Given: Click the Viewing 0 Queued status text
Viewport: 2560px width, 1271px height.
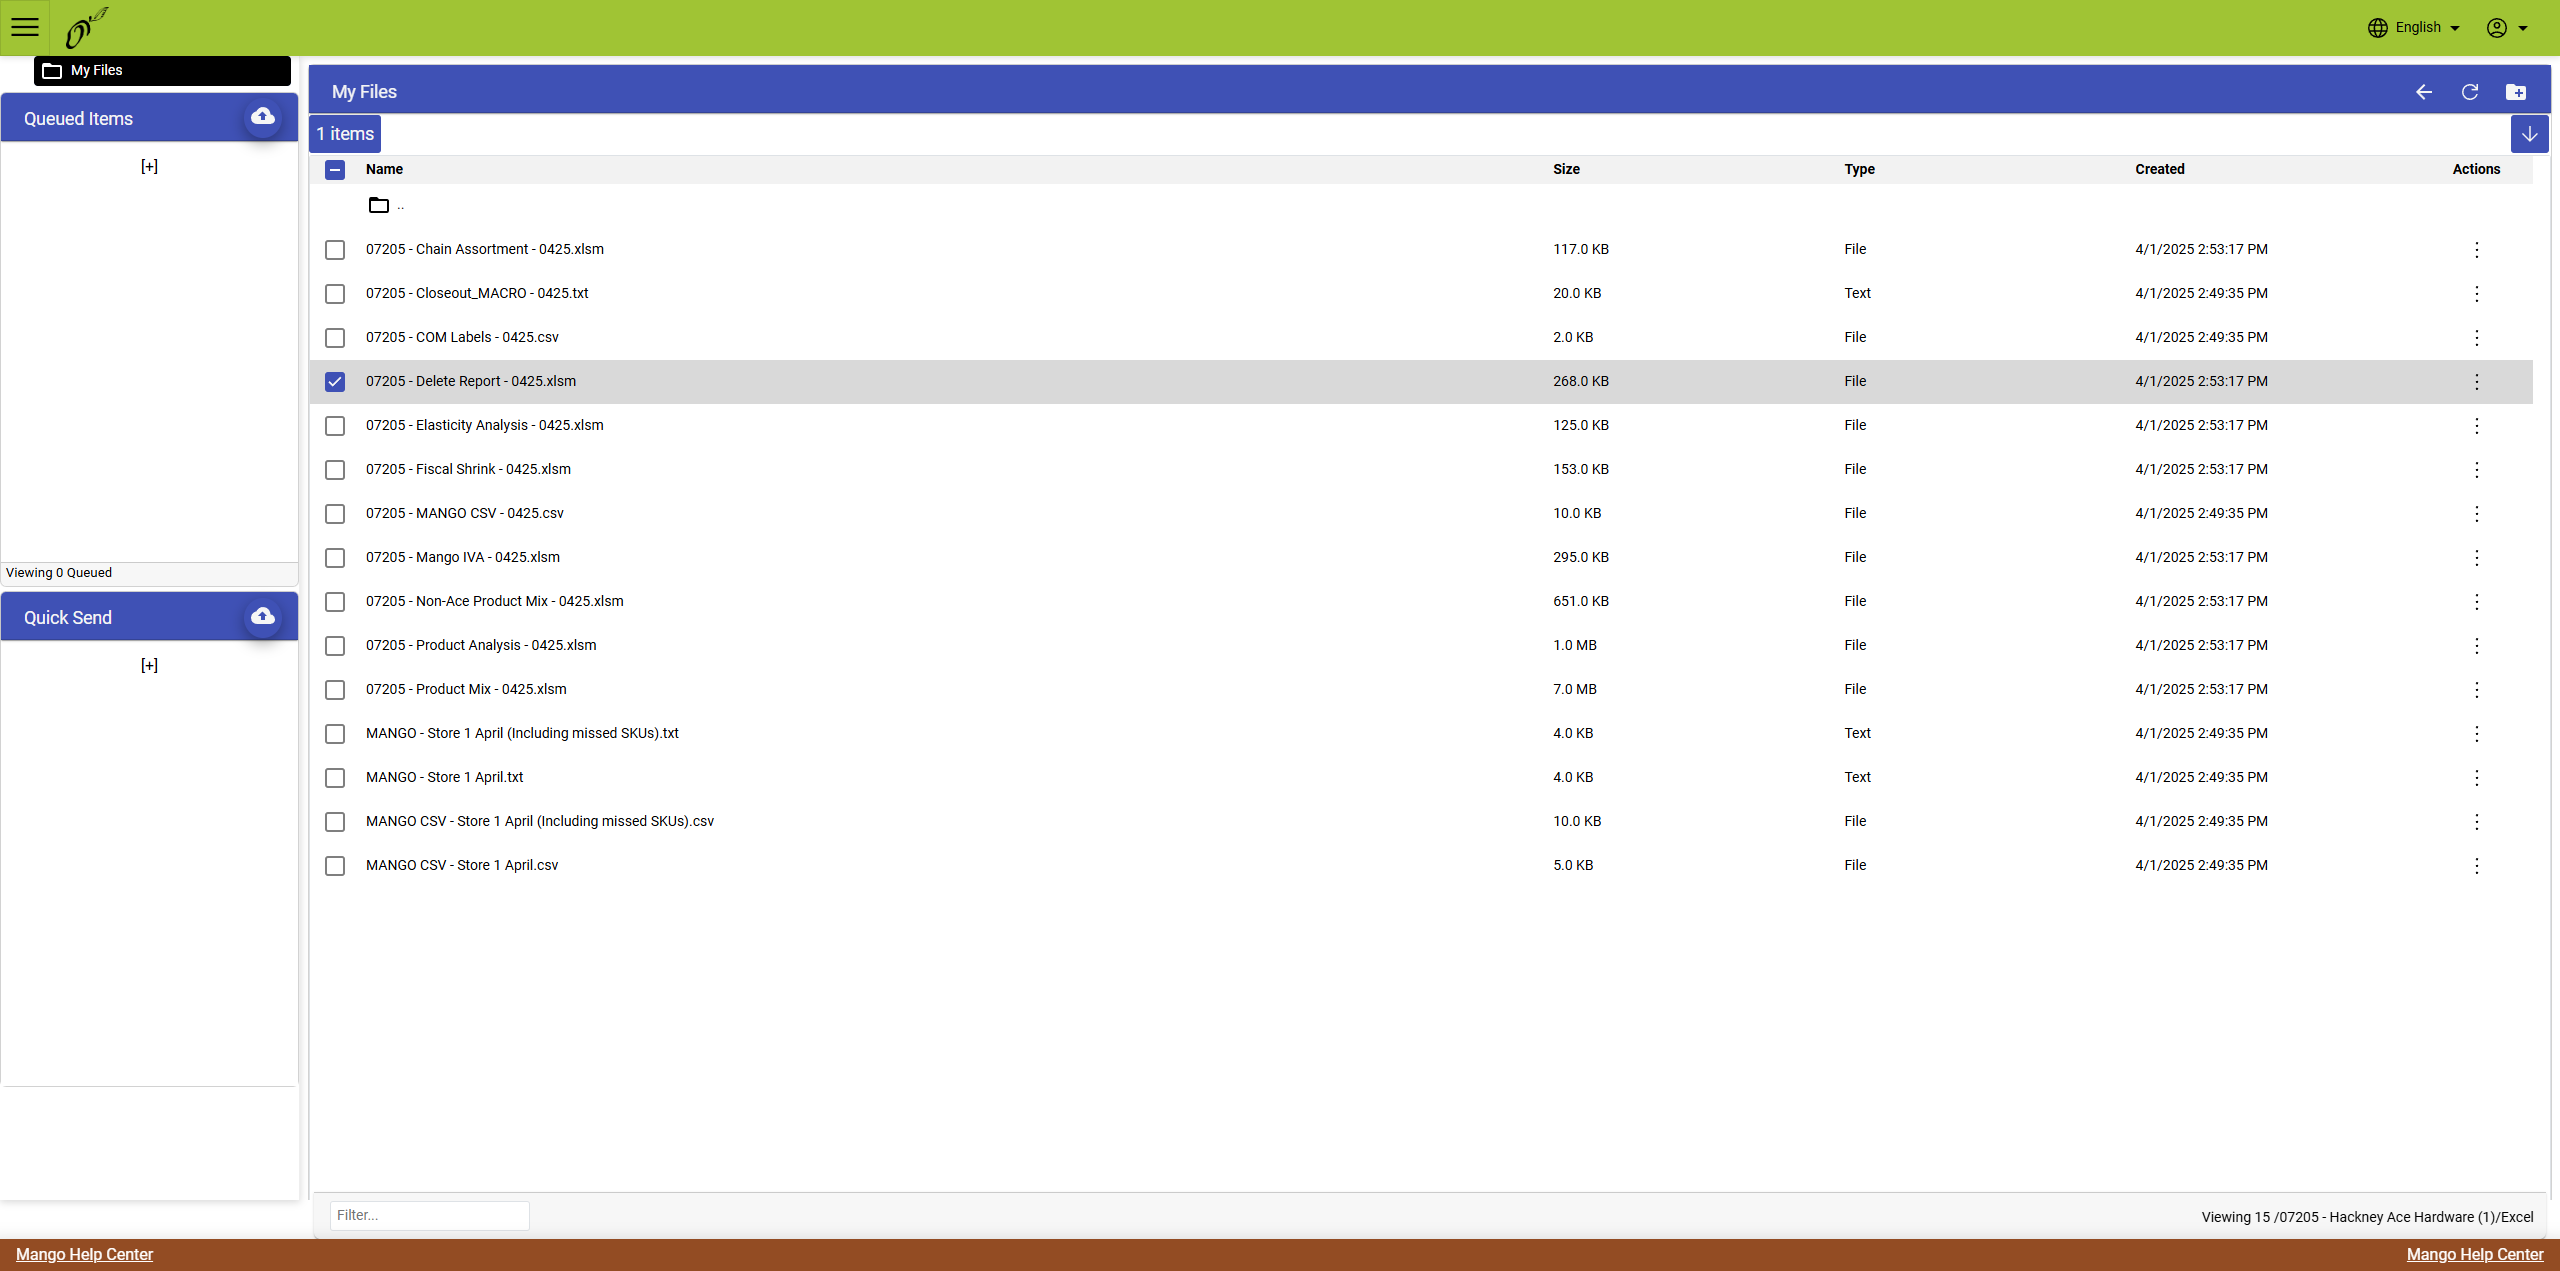Looking at the screenshot, I should coord(59,573).
